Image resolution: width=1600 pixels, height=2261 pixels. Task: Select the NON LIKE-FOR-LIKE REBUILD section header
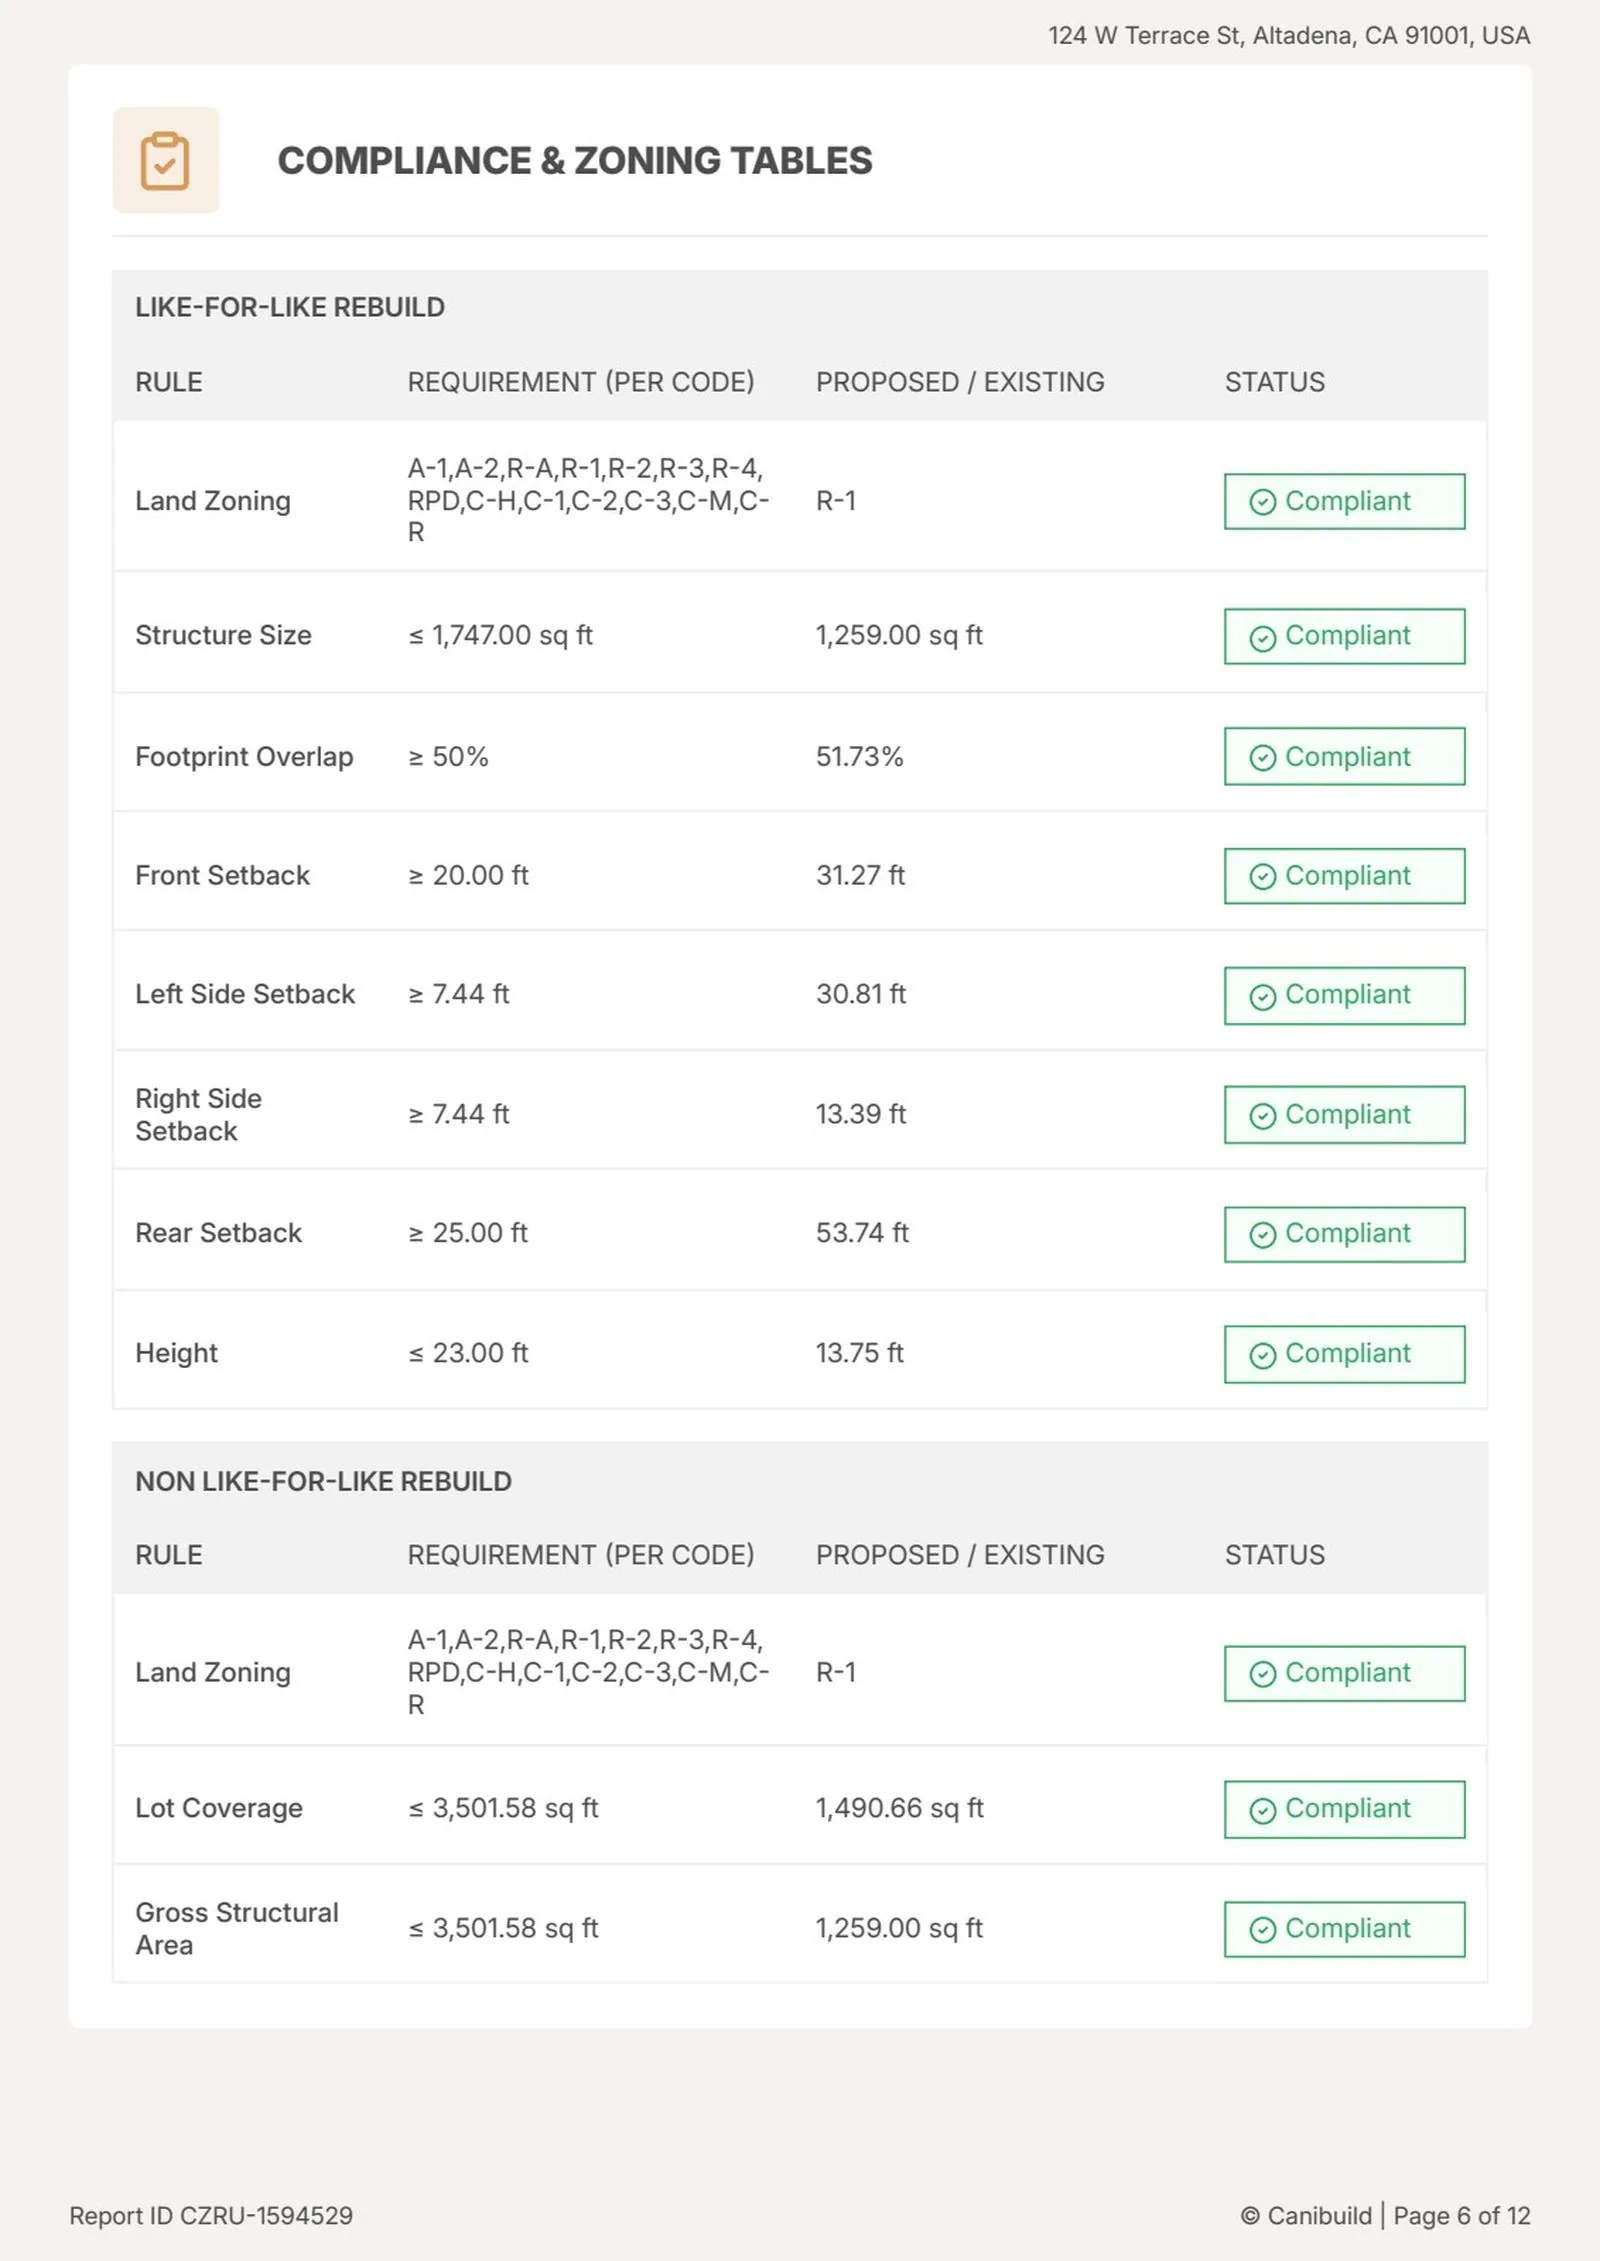[x=323, y=1481]
